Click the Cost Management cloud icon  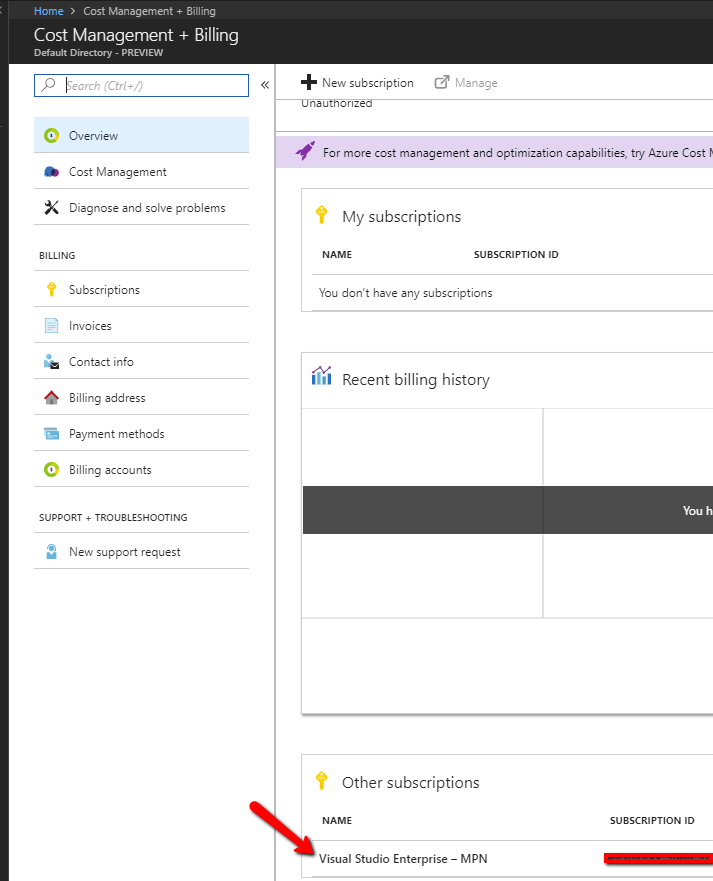tap(51, 172)
